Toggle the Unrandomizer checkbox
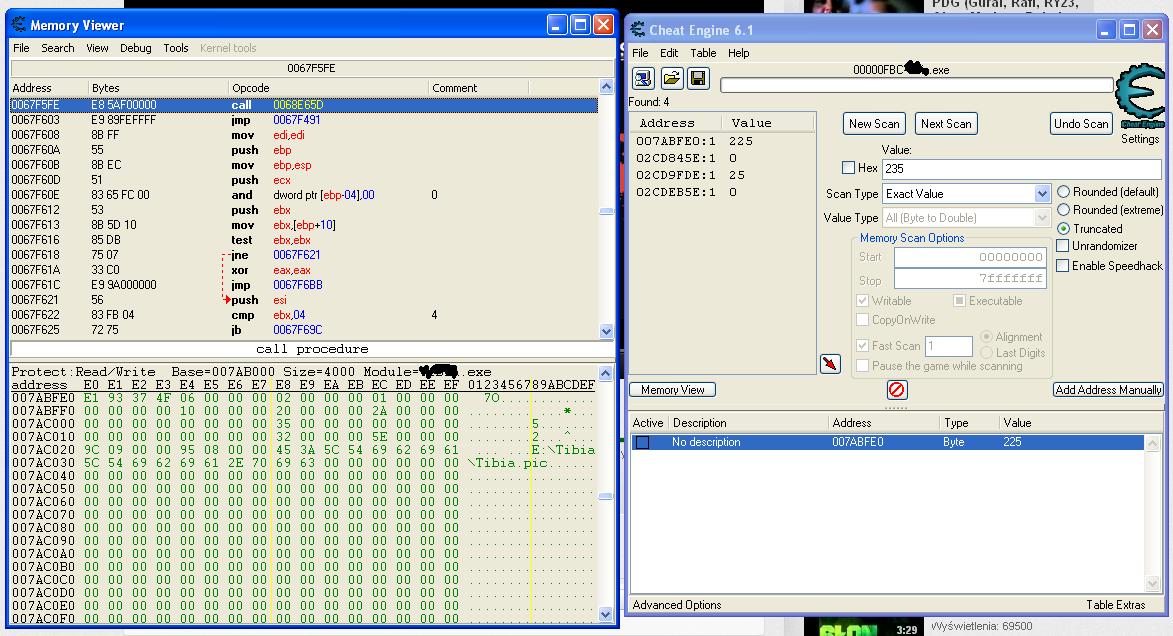This screenshot has width=1173, height=636. [x=1063, y=246]
